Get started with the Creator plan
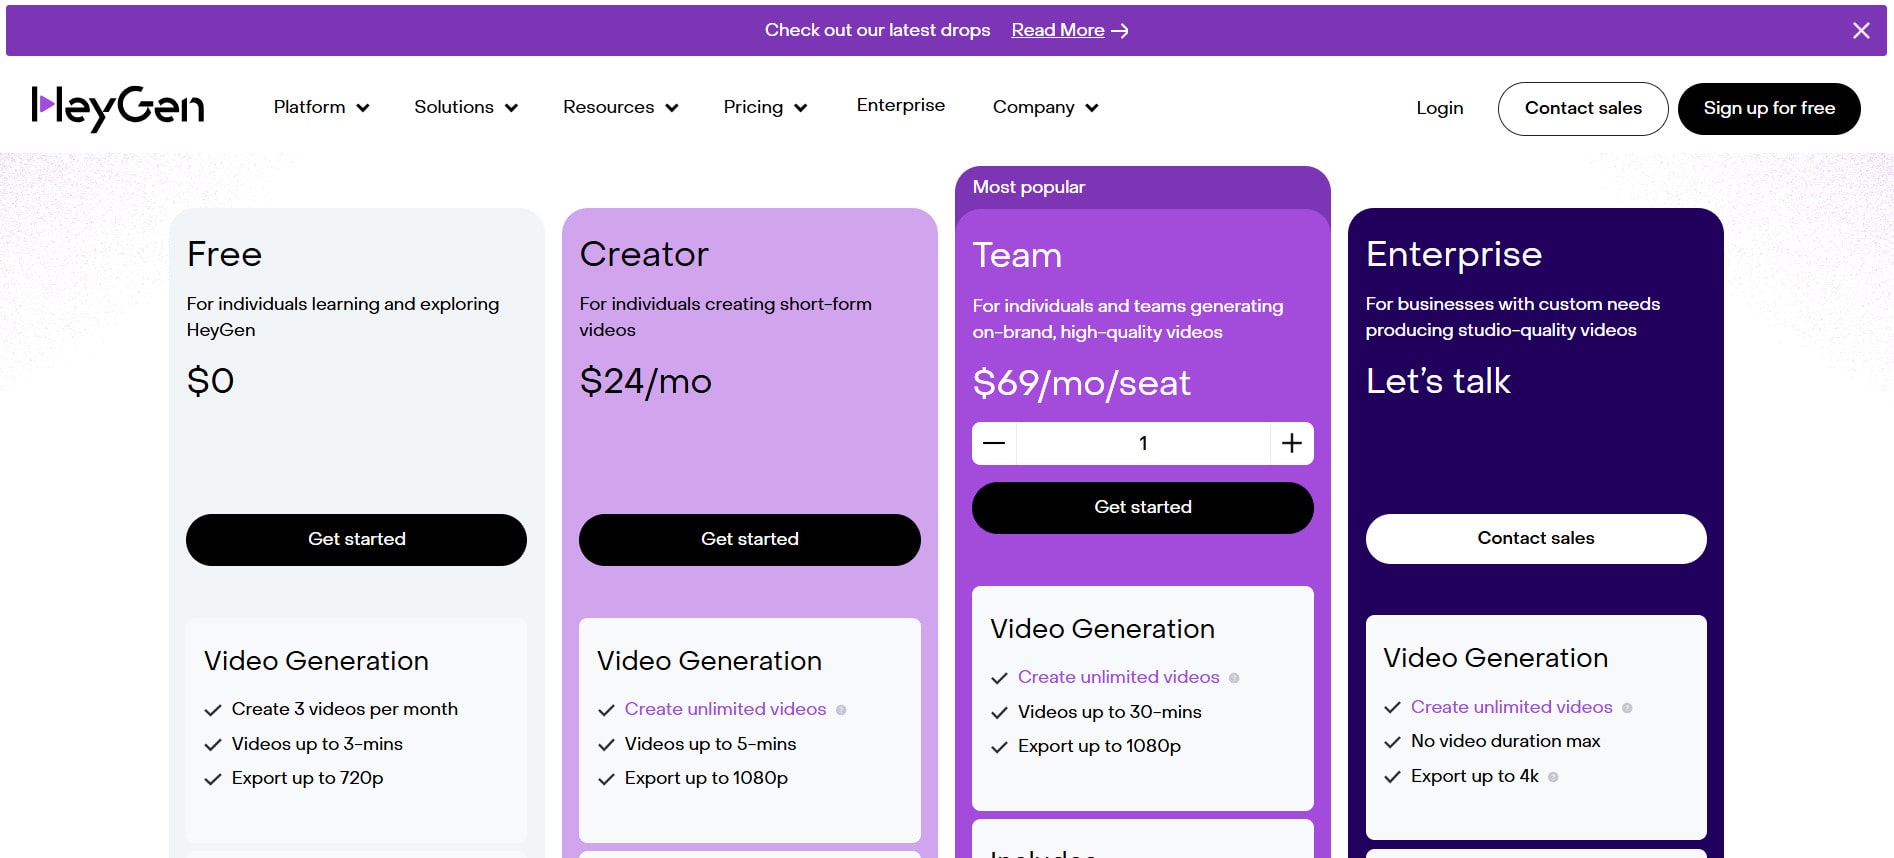 (x=750, y=540)
